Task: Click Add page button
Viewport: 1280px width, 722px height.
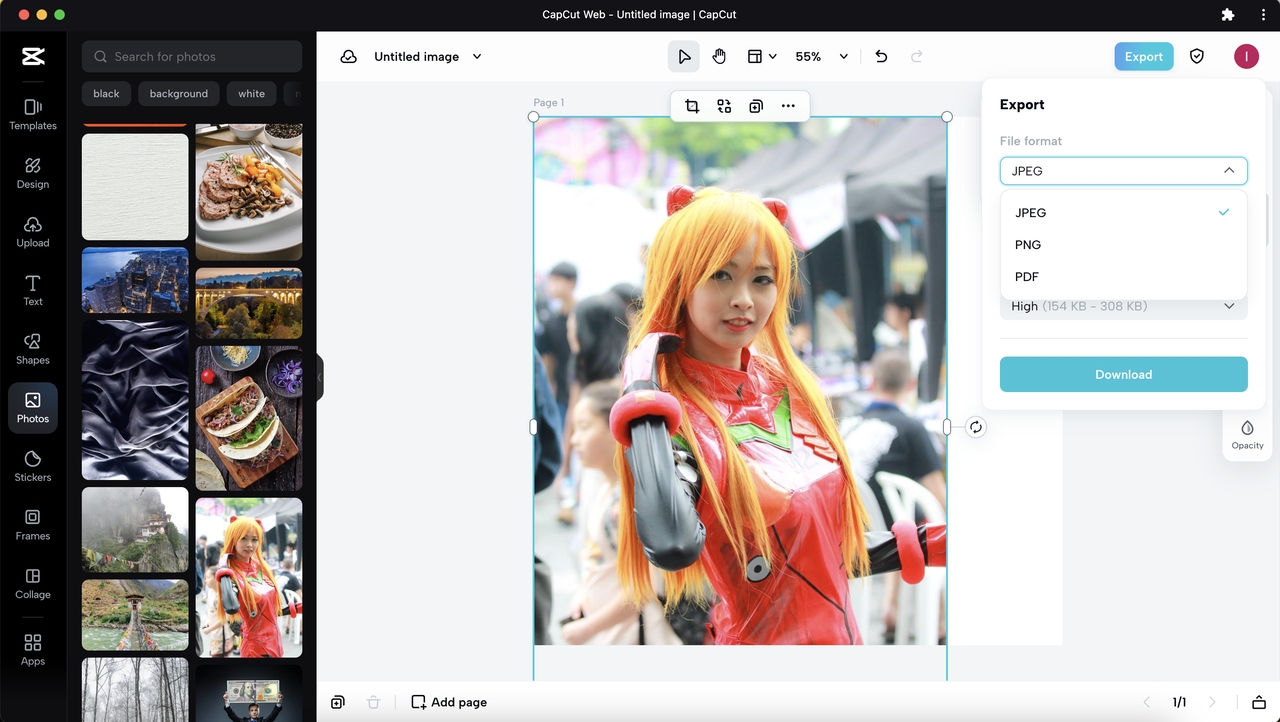Action: pyautogui.click(x=449, y=702)
